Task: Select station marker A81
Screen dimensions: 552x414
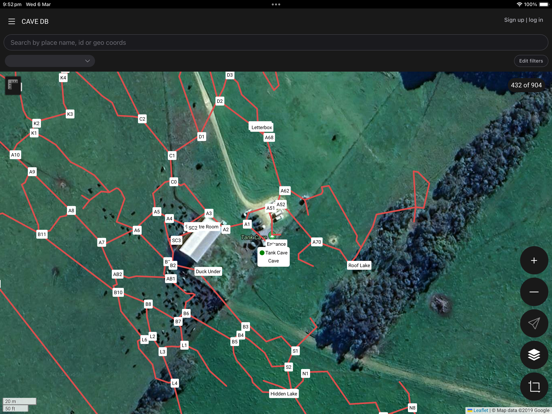Action: click(x=170, y=278)
